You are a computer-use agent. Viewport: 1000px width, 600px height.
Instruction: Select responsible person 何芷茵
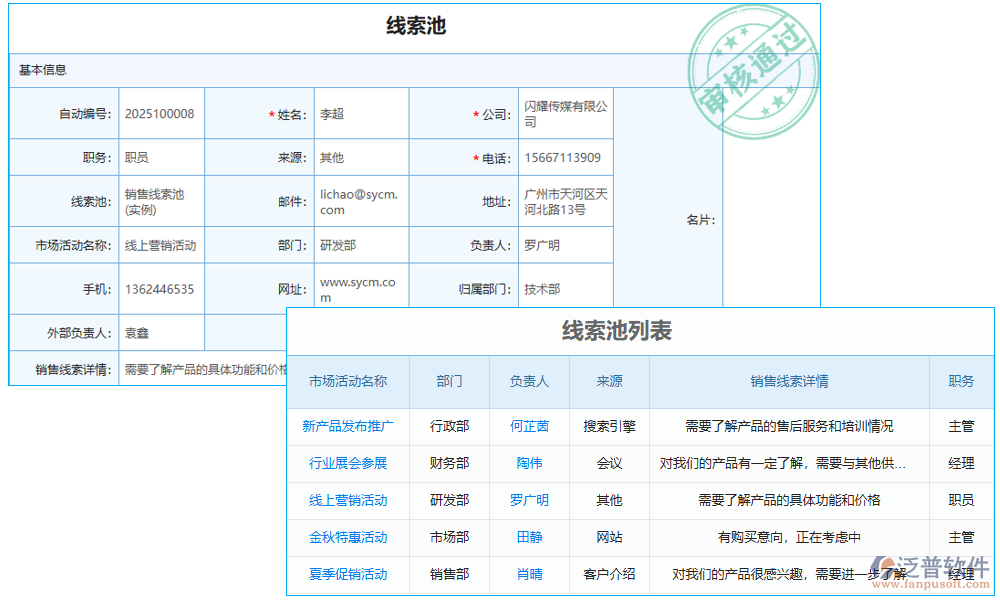[x=530, y=427]
